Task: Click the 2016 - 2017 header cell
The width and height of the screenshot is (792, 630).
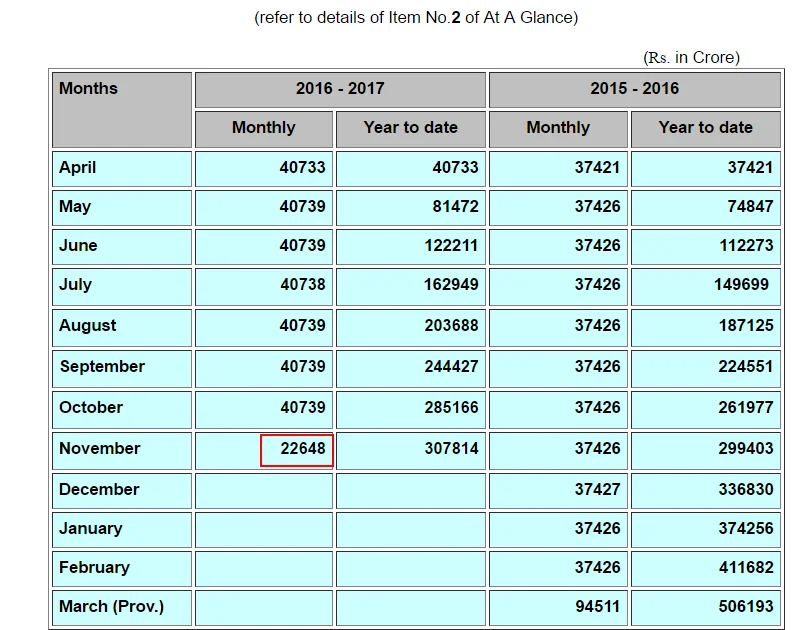Action: coord(340,89)
